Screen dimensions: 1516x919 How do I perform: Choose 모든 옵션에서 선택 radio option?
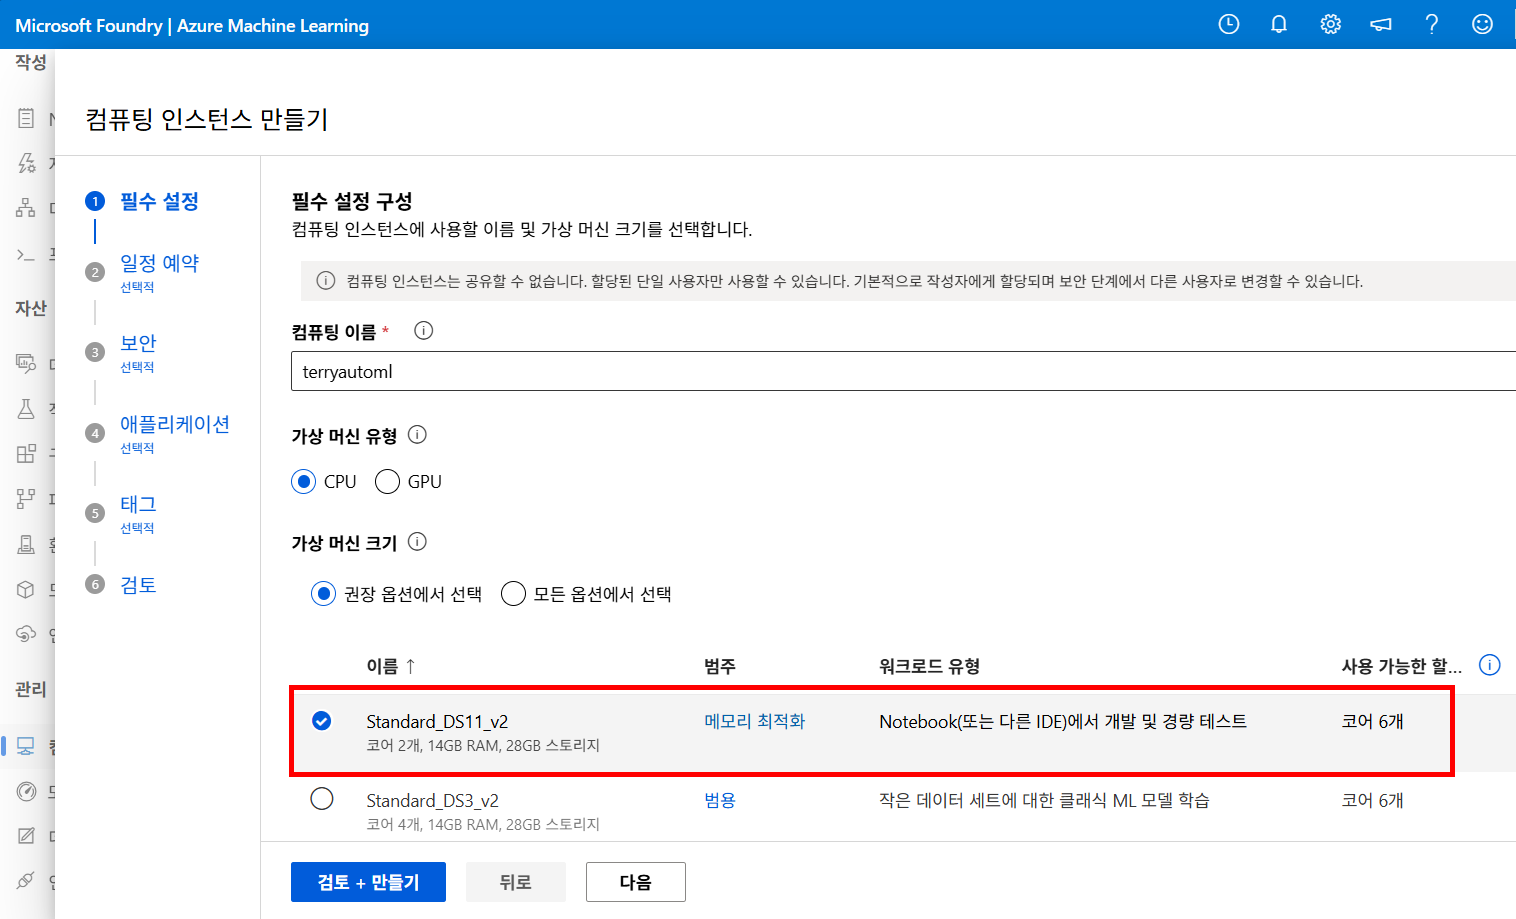point(513,594)
